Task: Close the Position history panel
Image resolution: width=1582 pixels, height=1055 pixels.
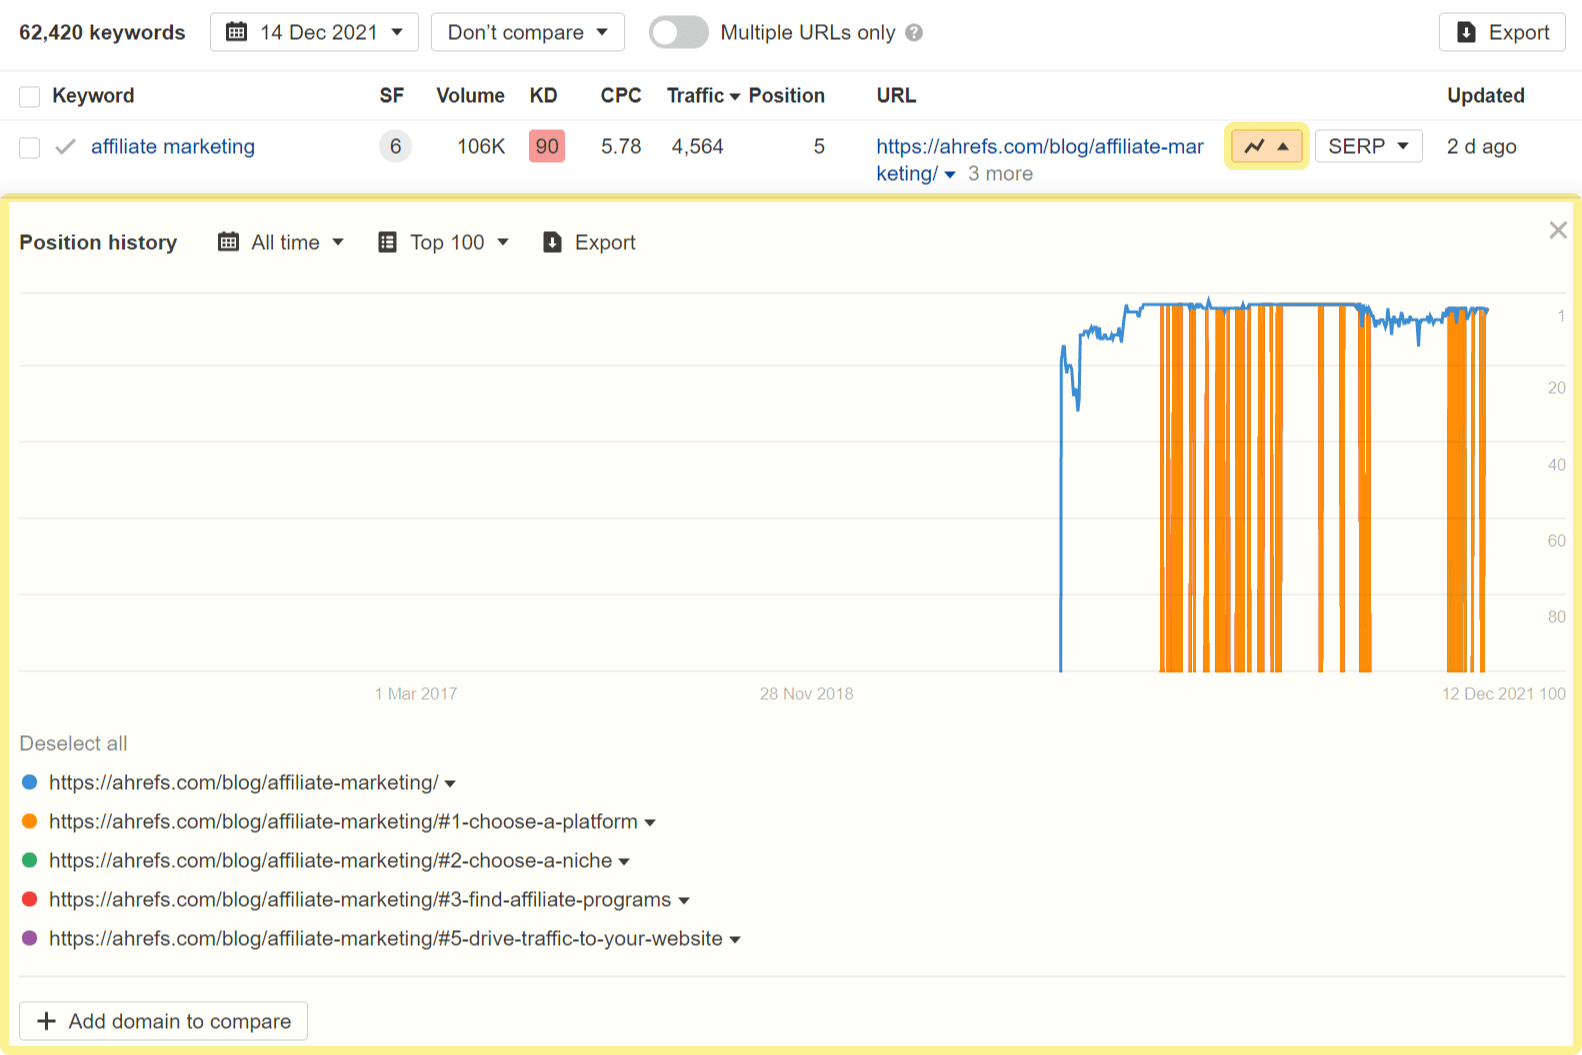Action: pyautogui.click(x=1557, y=231)
